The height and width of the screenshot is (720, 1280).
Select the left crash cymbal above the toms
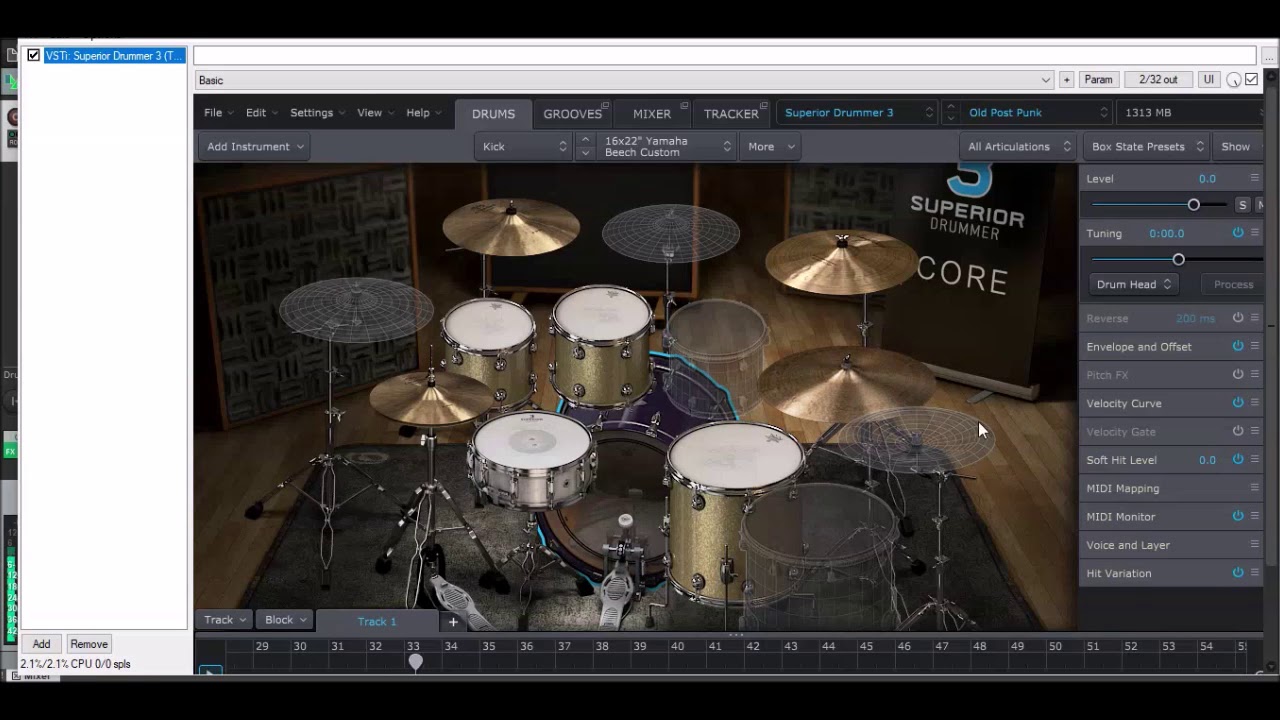[511, 226]
